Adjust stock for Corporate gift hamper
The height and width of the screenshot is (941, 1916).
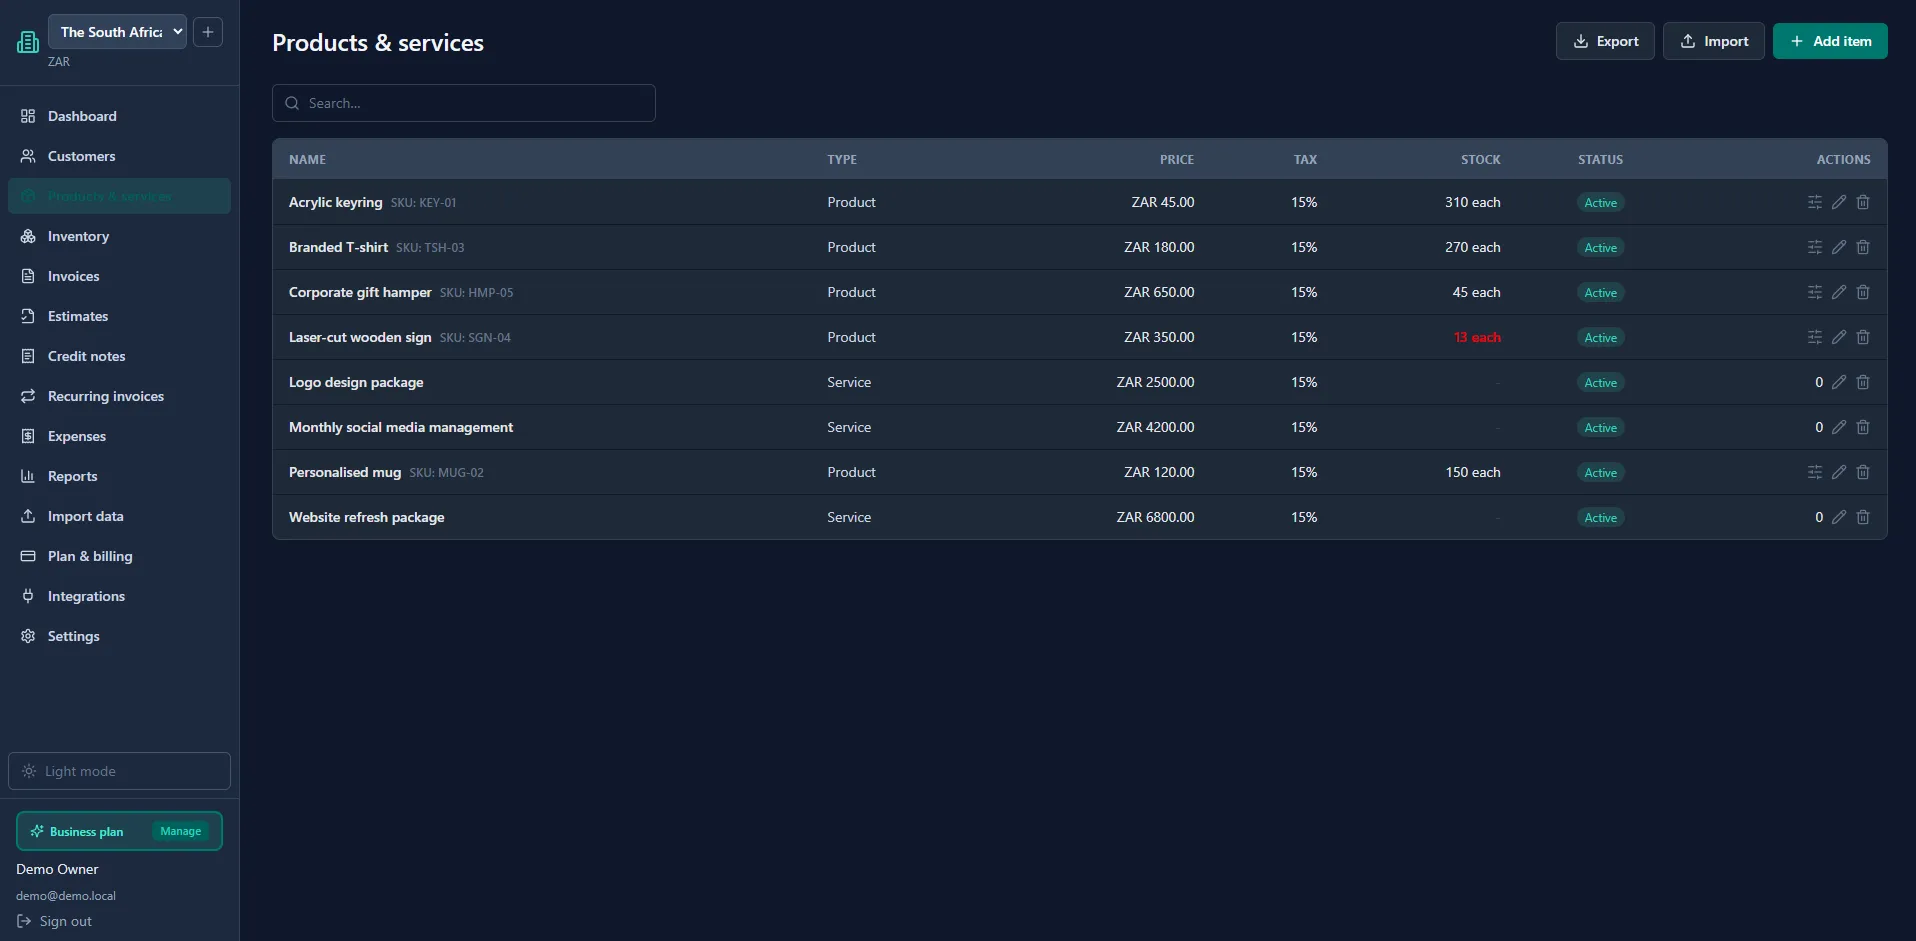(x=1815, y=292)
